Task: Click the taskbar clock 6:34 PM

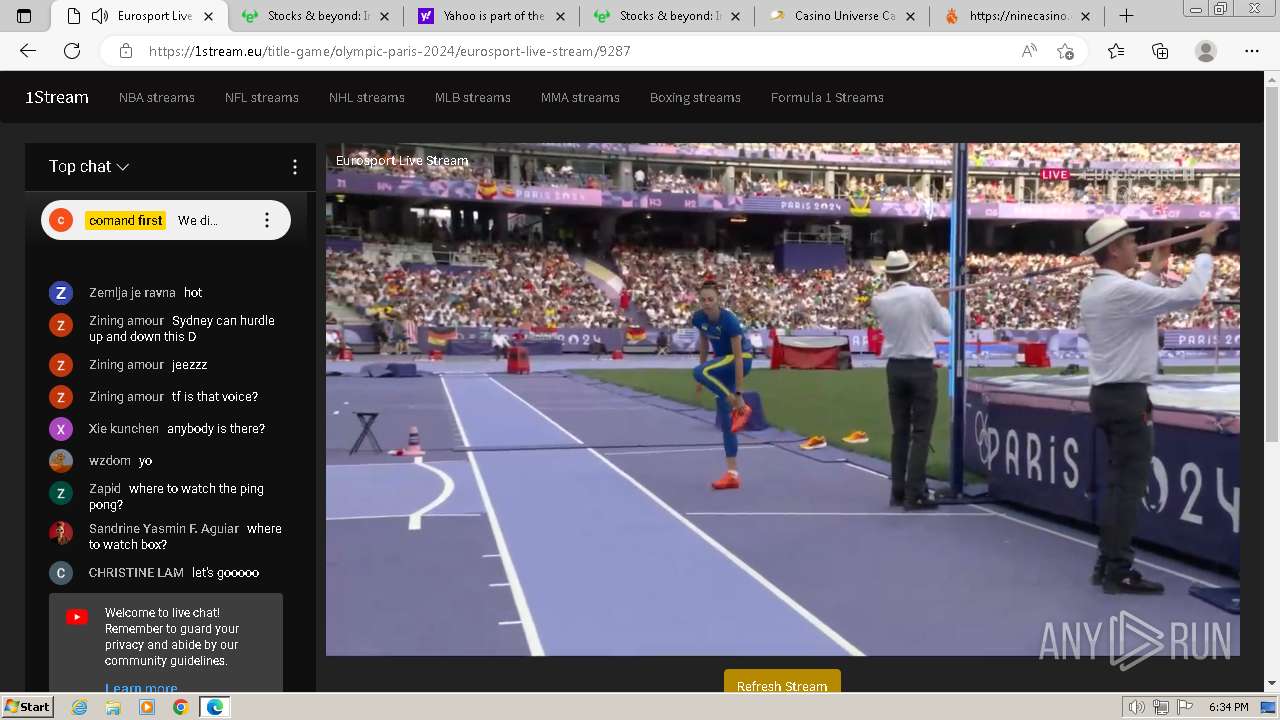Action: (1228, 707)
